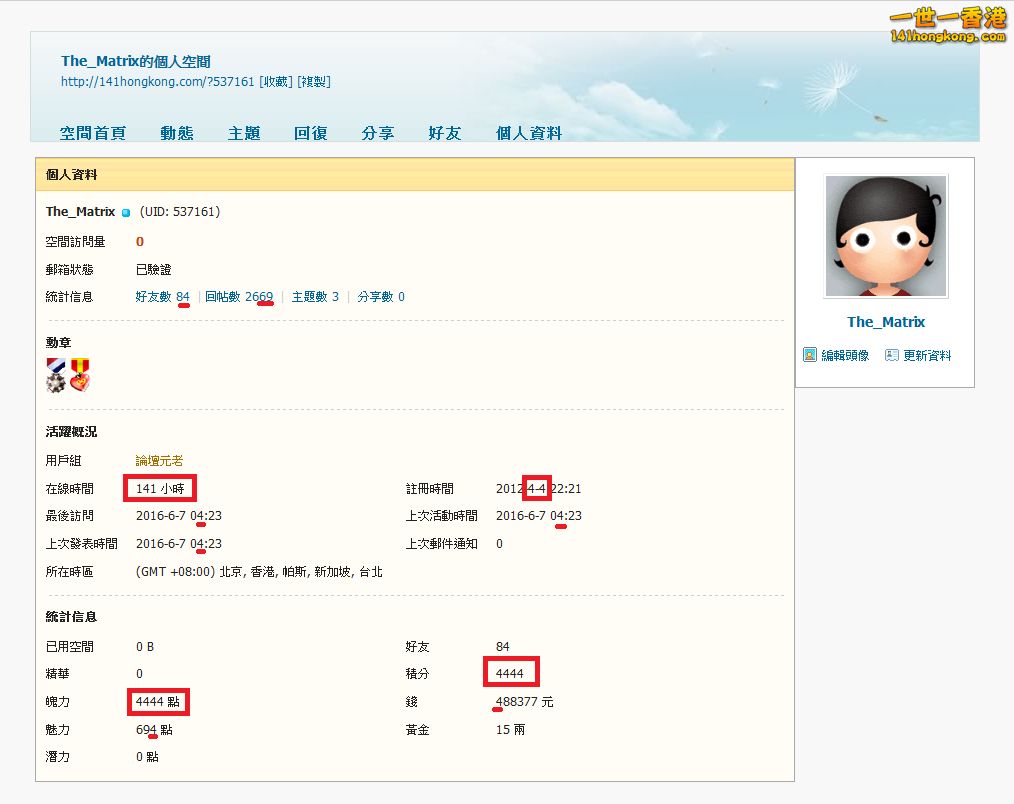1014x804 pixels.
Task: Click the blue online status dot beside The_Matrix
Action: click(x=126, y=213)
